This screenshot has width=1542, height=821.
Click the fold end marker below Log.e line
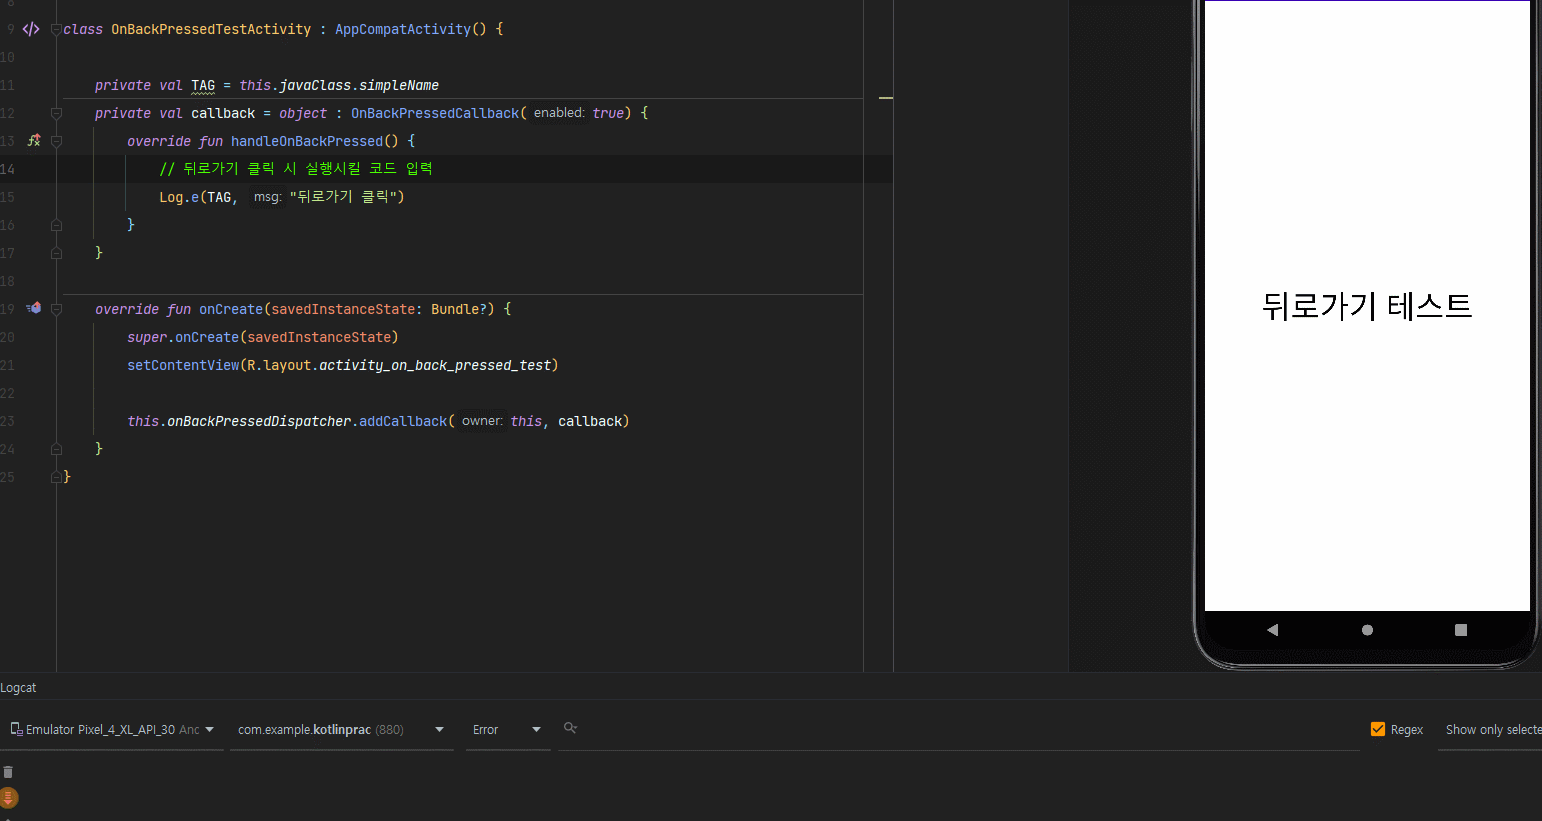(56, 225)
